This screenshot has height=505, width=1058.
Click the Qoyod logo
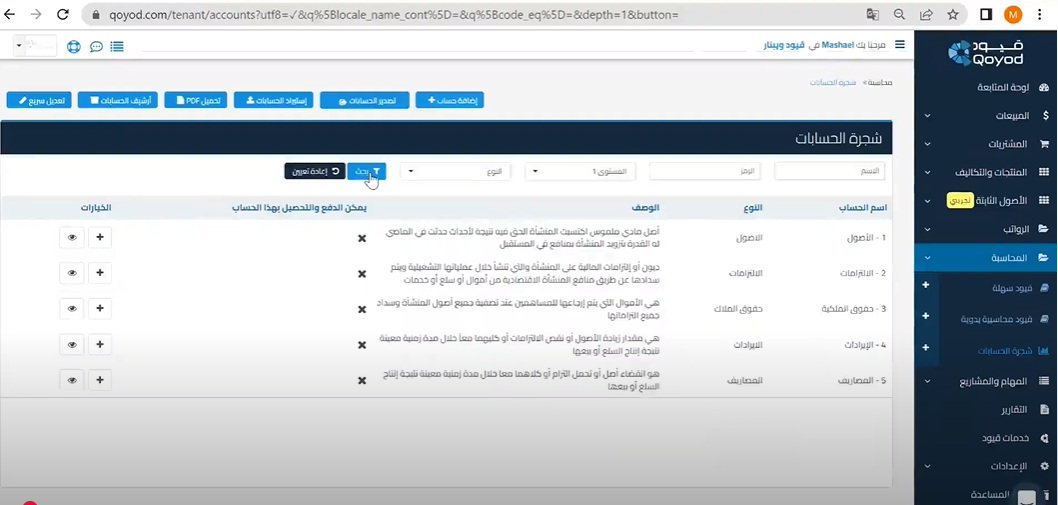(x=986, y=53)
